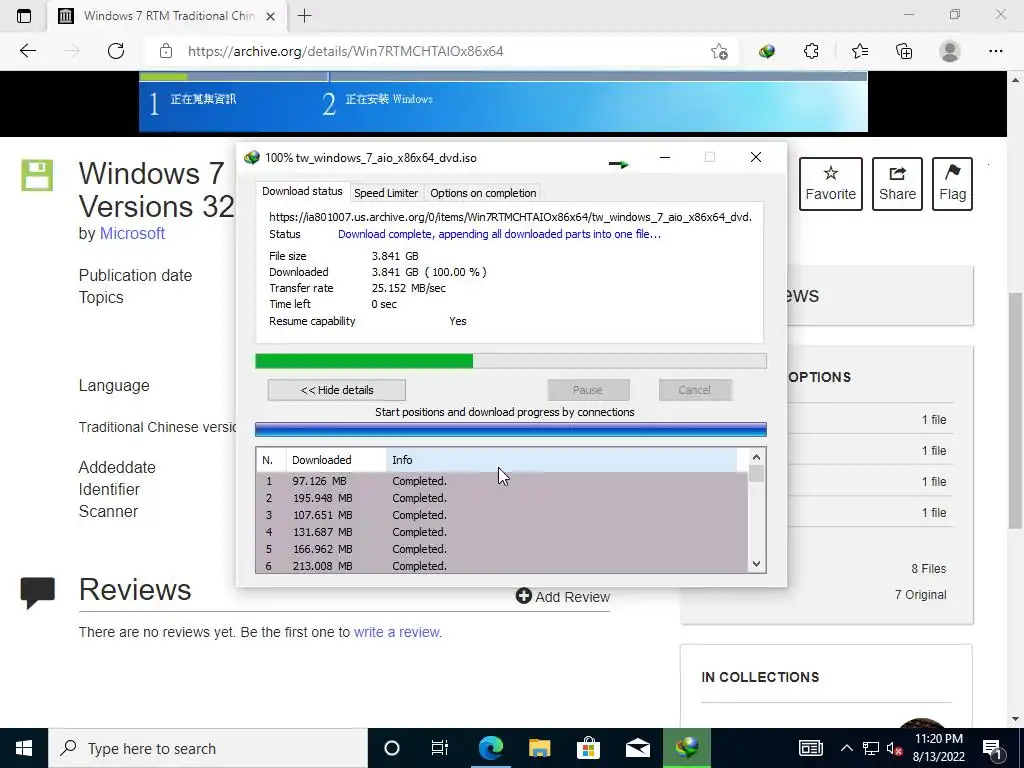Click the Share button on archive page
This screenshot has height=768, width=1024.
click(x=897, y=184)
